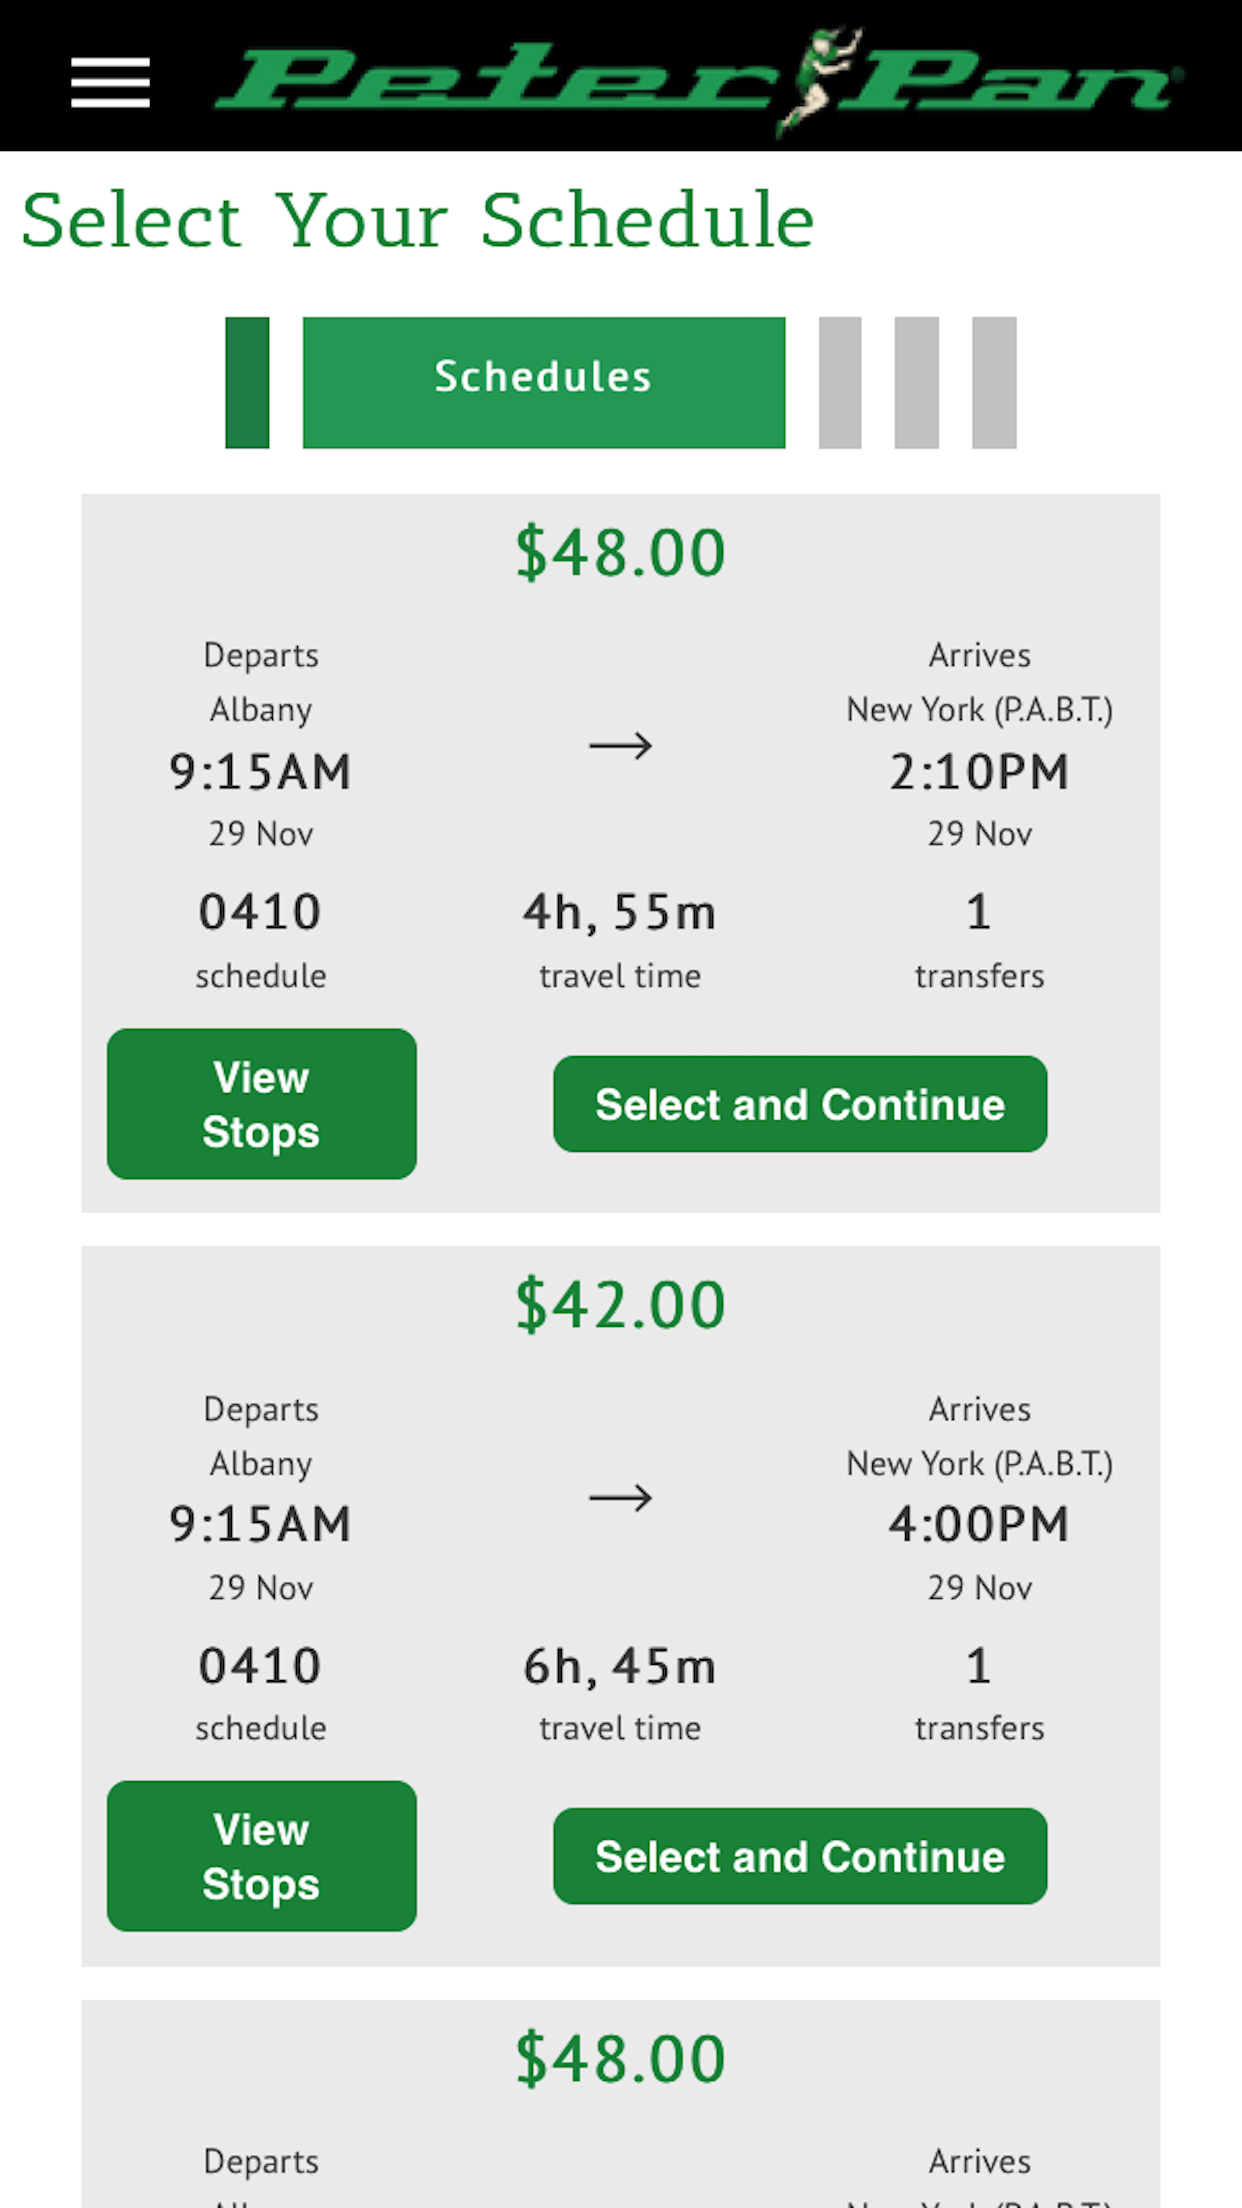Click the 4h, 55m travel time
Image resolution: width=1242 pixels, height=2208 pixels.
[x=620, y=912]
